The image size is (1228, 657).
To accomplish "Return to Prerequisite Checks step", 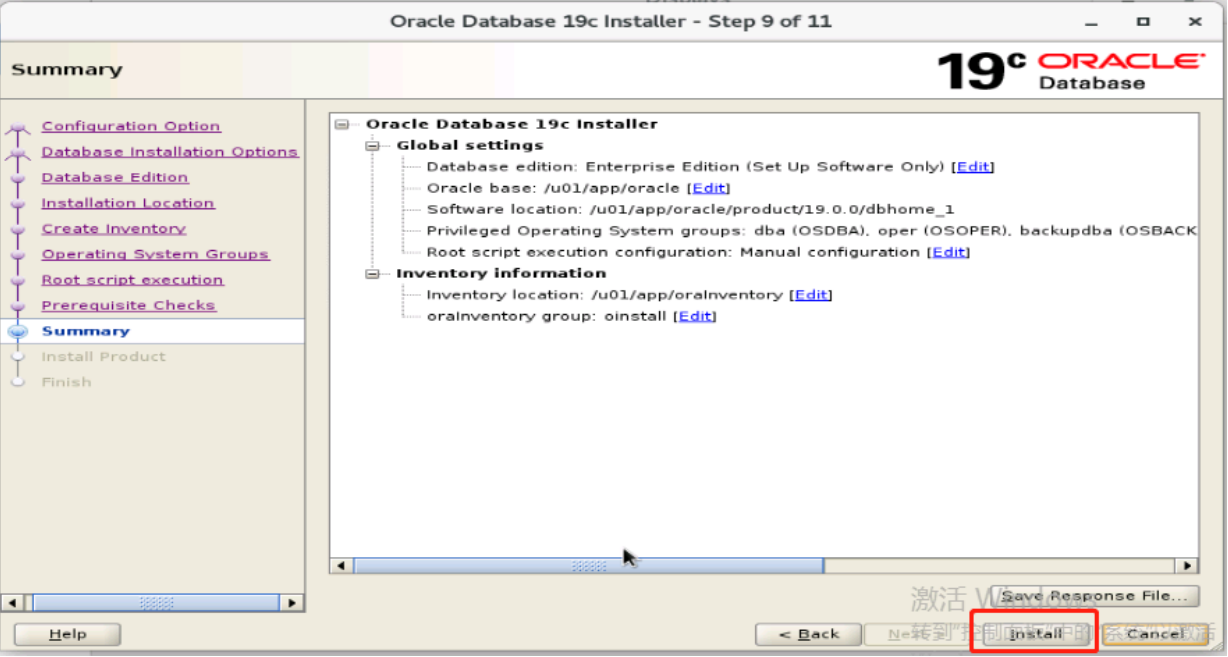I will point(128,305).
